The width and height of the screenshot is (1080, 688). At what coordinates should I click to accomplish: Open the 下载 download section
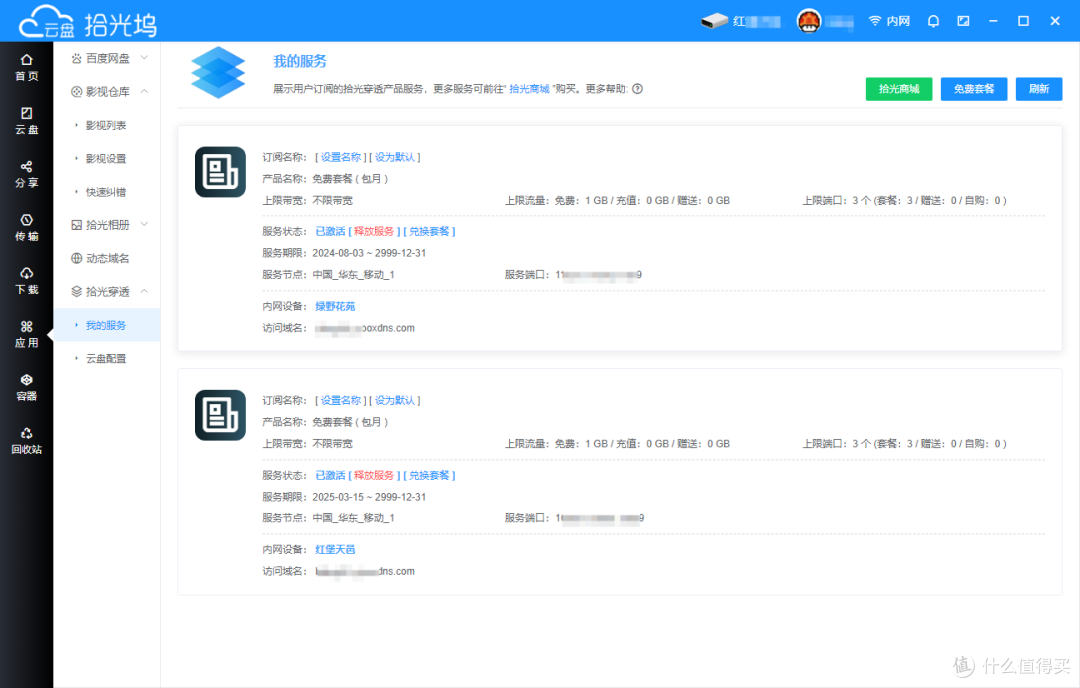tap(26, 281)
